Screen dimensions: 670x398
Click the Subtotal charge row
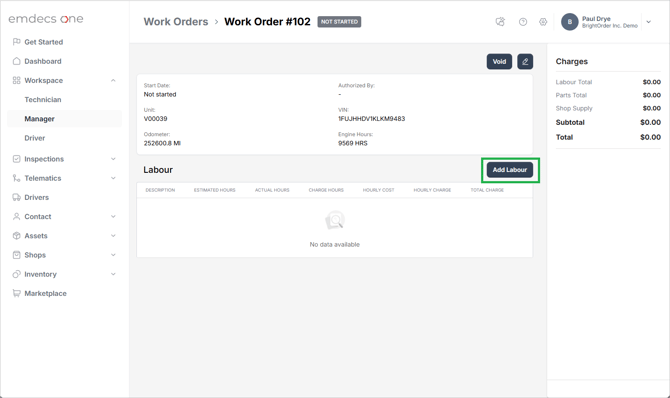coord(608,122)
